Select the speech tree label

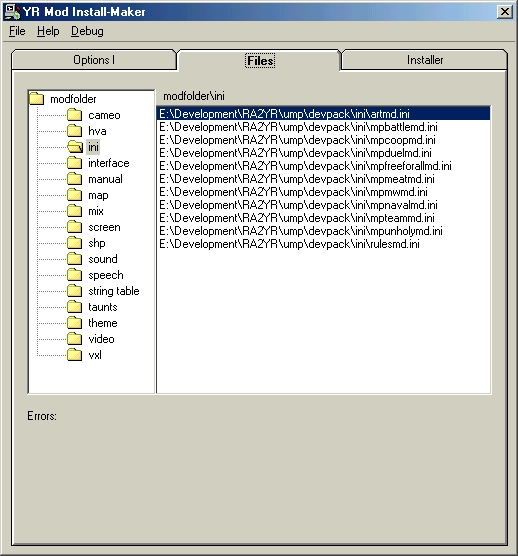pos(106,275)
